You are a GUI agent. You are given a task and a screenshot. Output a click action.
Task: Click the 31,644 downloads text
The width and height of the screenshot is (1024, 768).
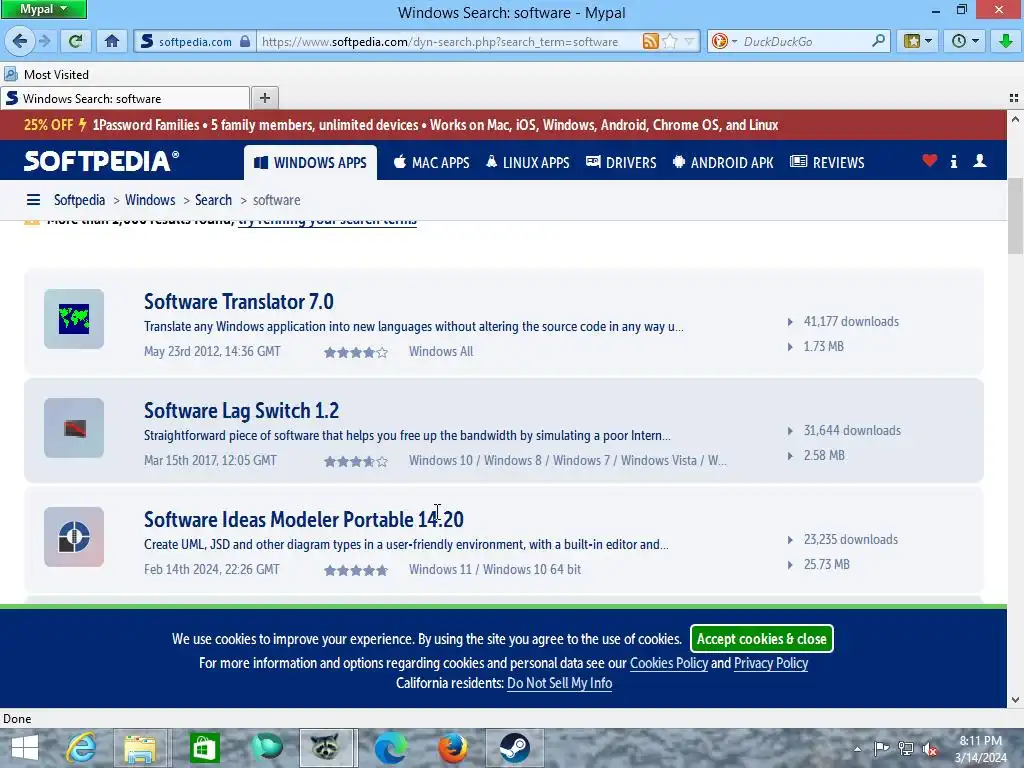pyautogui.click(x=852, y=430)
